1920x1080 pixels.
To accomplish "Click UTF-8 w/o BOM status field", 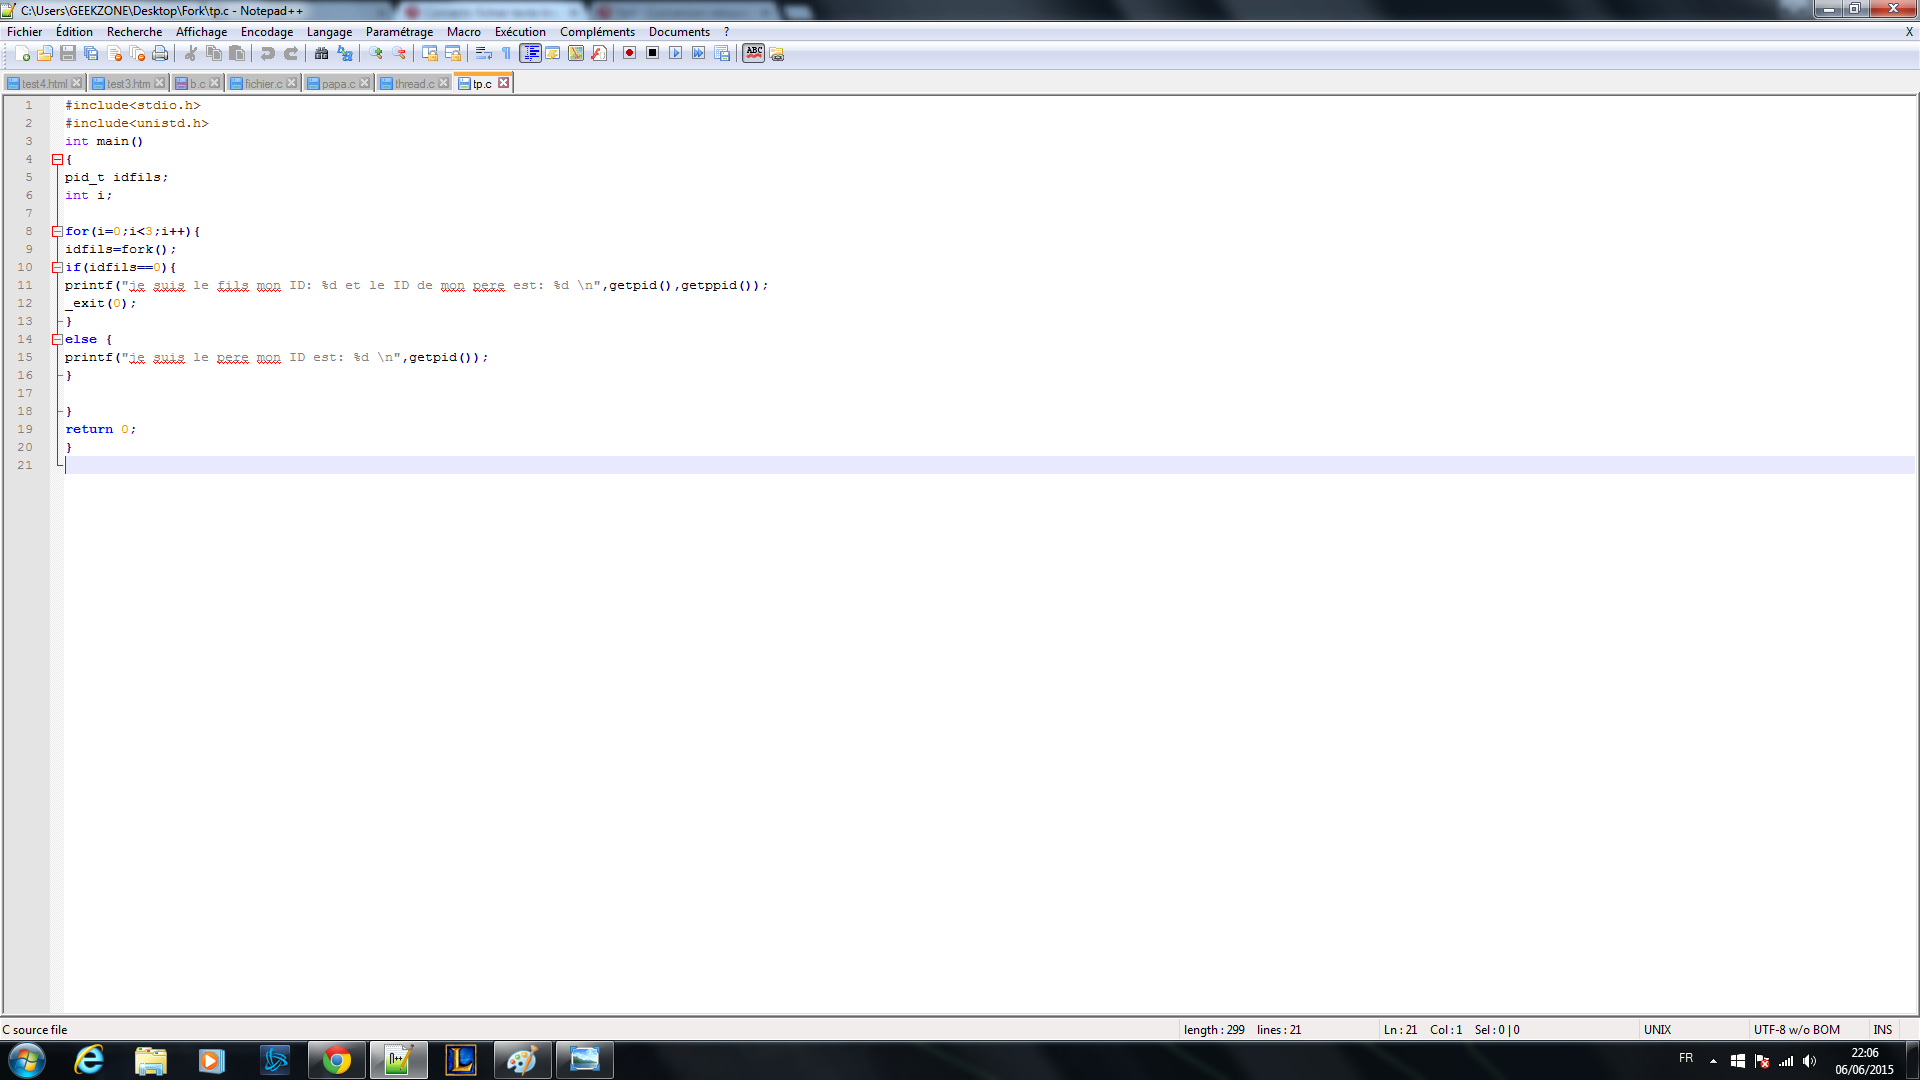I will click(x=1796, y=1030).
